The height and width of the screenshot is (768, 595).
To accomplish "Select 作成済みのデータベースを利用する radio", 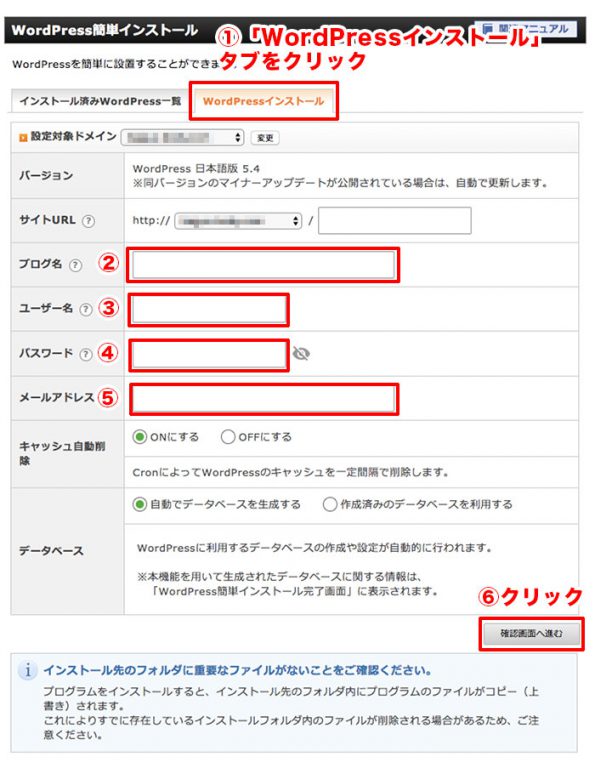I will click(x=330, y=504).
